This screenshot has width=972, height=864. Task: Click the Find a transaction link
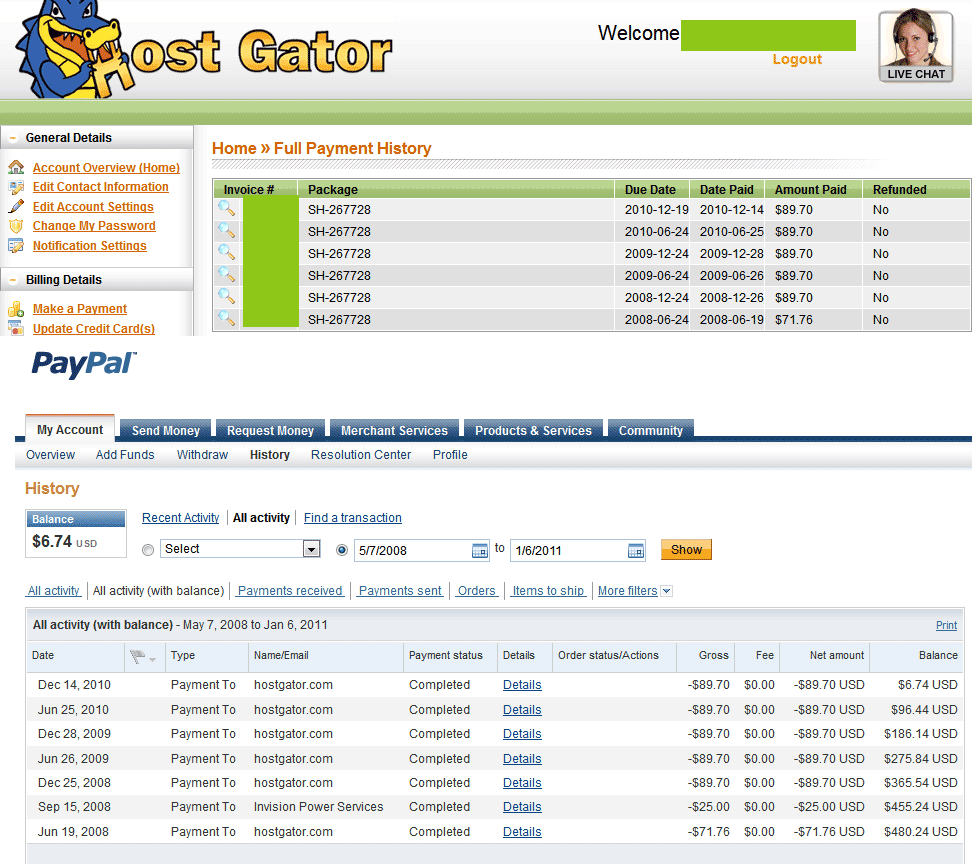pyautogui.click(x=353, y=518)
